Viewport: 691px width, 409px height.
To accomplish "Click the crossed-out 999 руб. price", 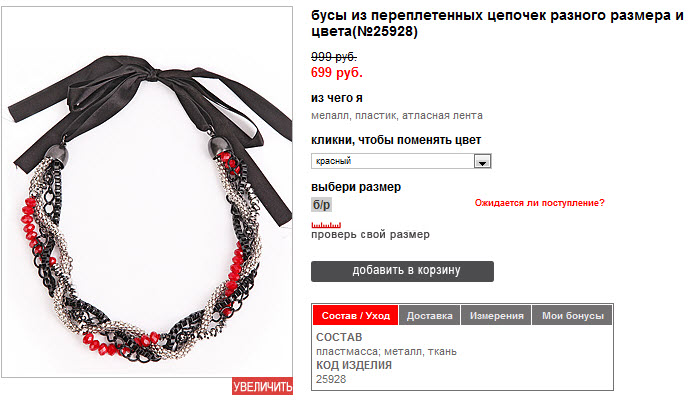I will click(x=334, y=57).
